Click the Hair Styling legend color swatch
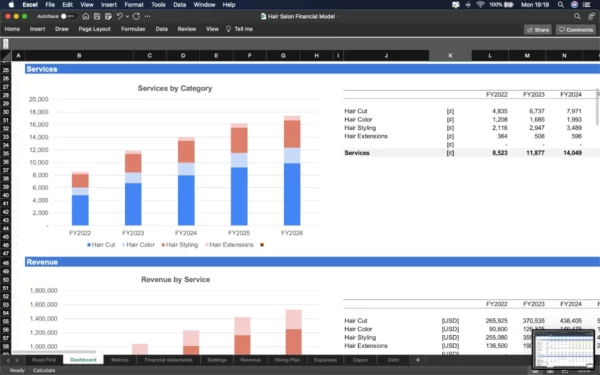The width and height of the screenshot is (600, 375). click(x=163, y=245)
